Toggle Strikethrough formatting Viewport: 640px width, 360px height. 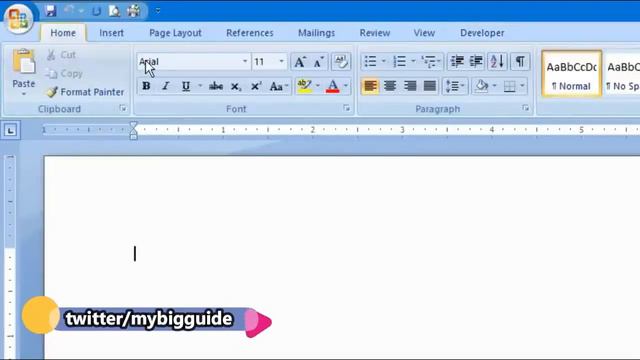[216, 86]
